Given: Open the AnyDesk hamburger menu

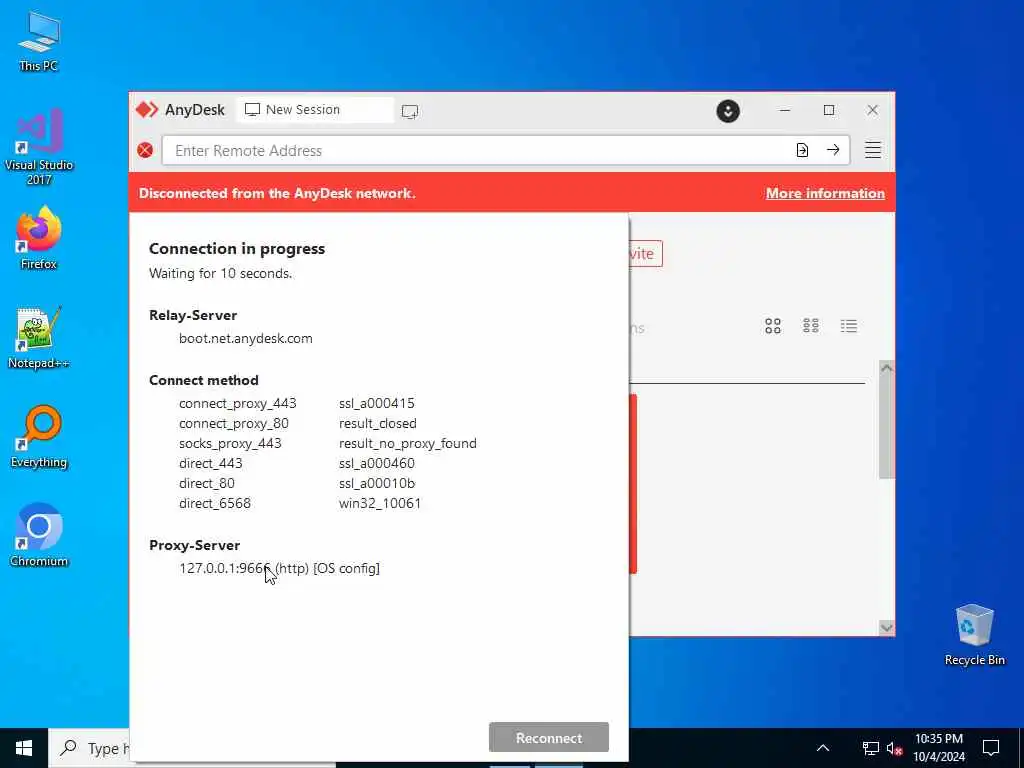Looking at the screenshot, I should coord(872,150).
